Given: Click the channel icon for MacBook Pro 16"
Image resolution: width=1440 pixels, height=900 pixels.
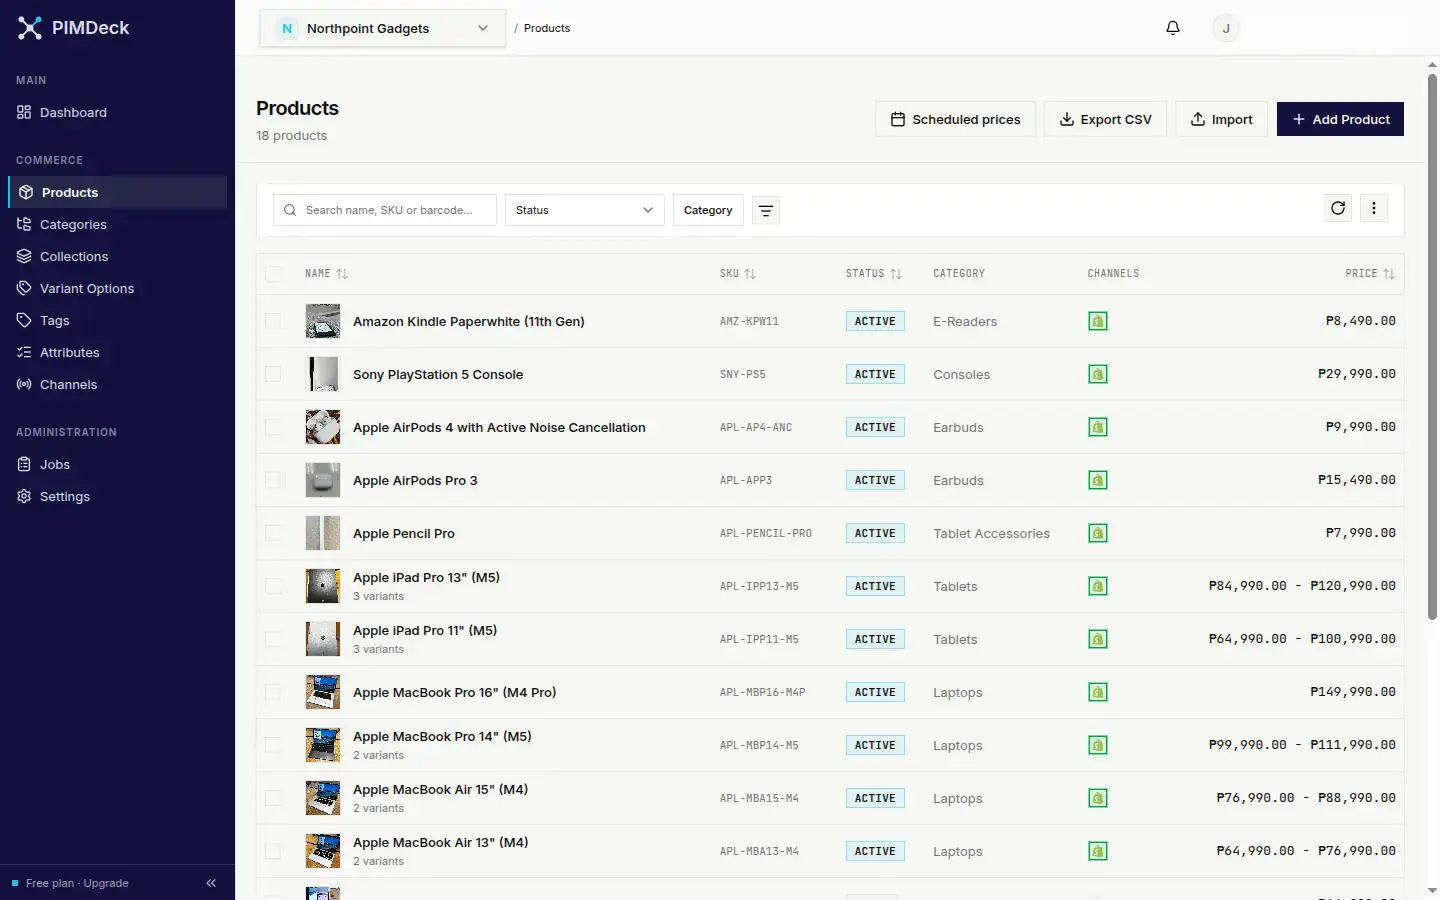Looking at the screenshot, I should 1098,692.
